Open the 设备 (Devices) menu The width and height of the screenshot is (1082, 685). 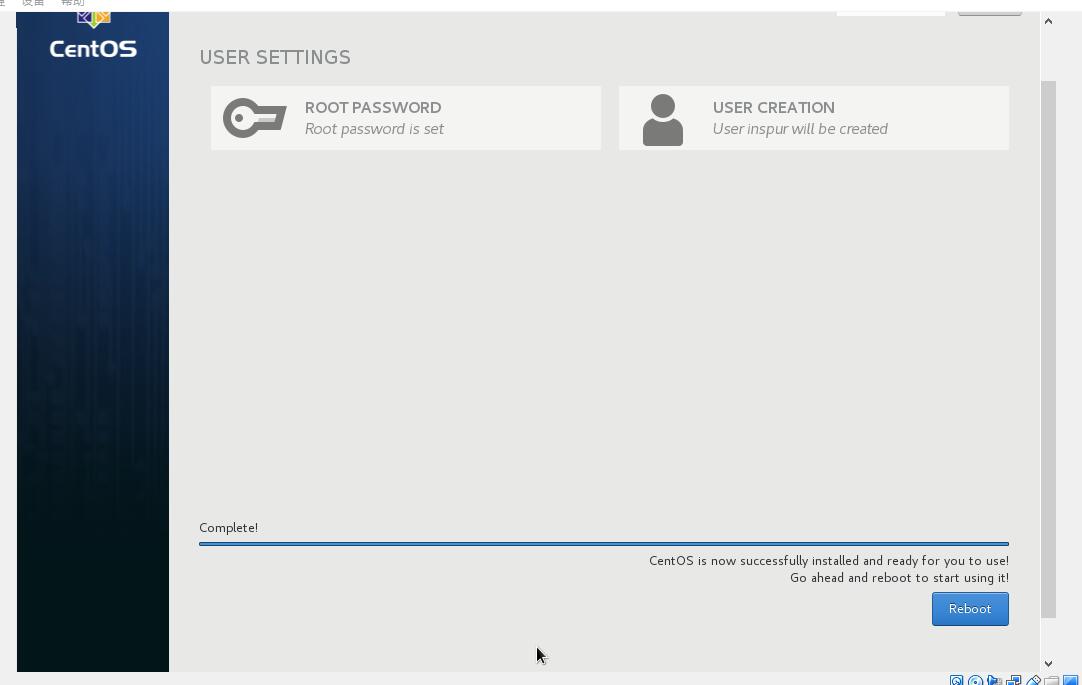[33, 3]
